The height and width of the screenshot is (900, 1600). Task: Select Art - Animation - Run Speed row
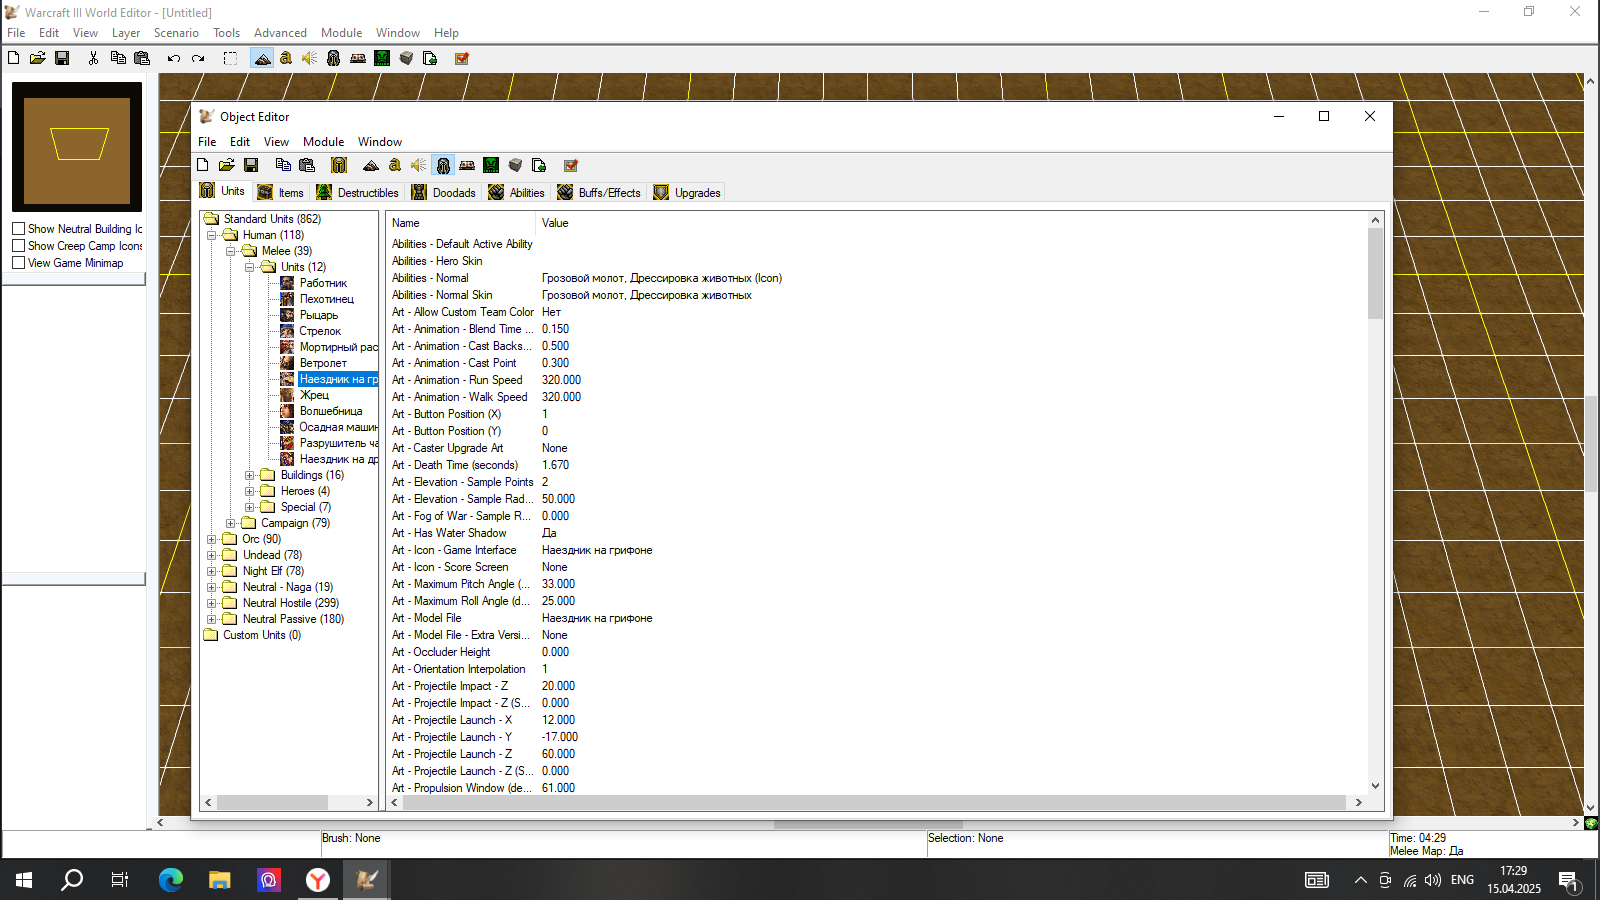click(877, 380)
